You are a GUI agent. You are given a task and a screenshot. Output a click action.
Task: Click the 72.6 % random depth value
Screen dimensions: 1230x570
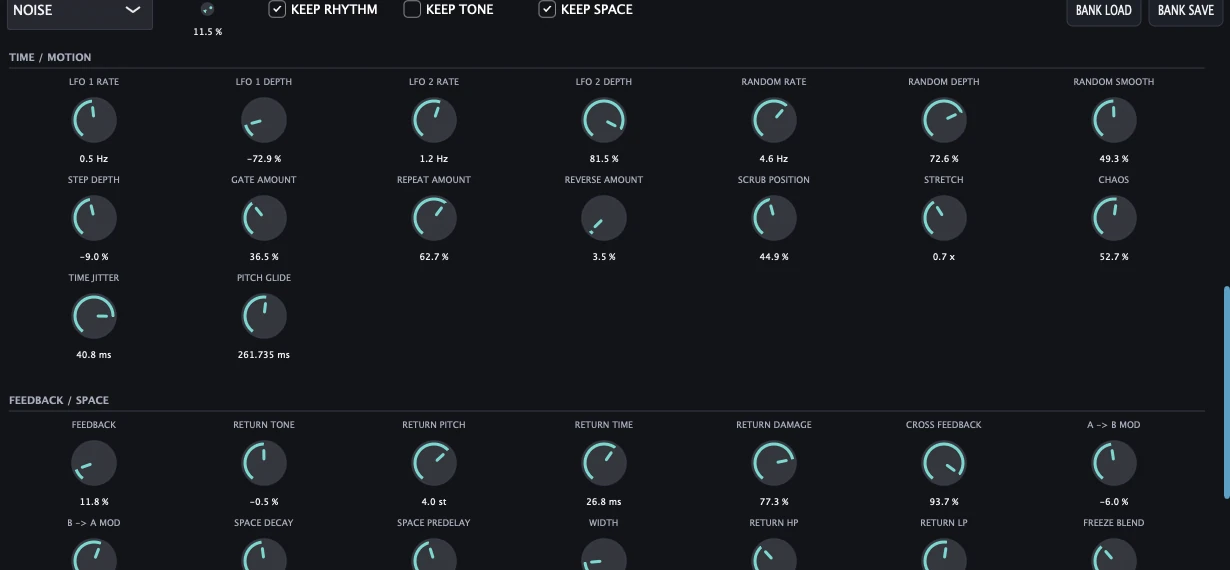[944, 159]
